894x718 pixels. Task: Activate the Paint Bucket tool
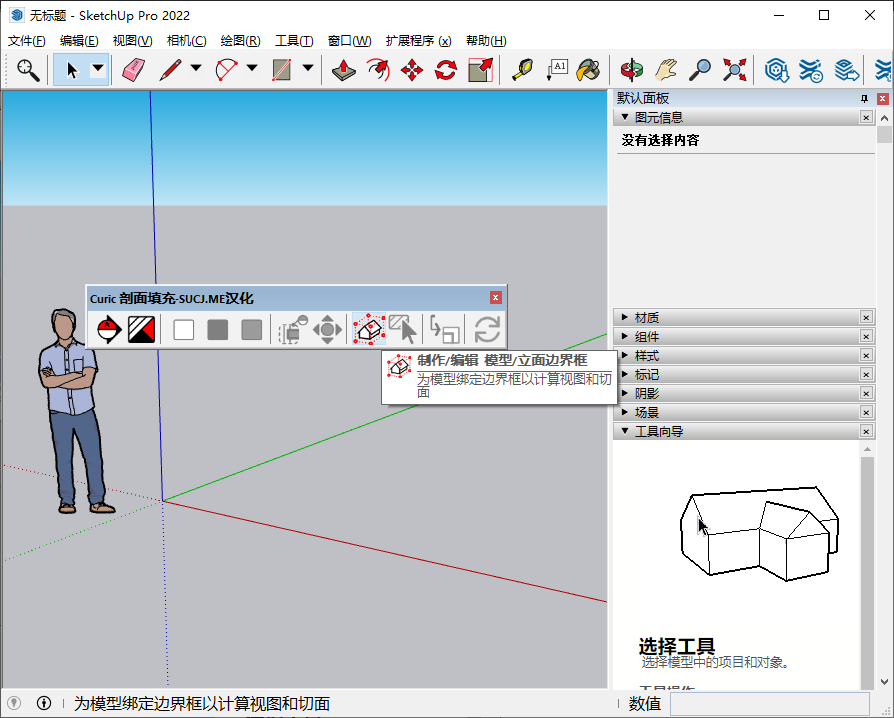pos(589,70)
